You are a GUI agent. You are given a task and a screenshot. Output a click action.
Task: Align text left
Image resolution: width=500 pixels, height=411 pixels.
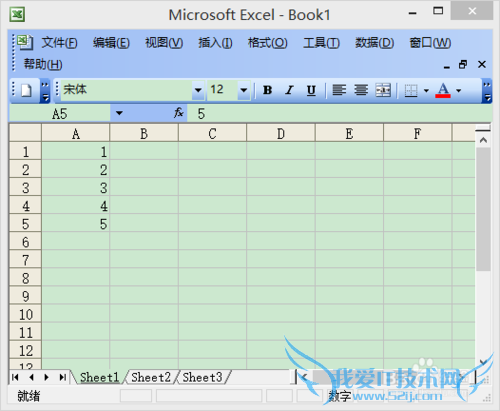[x=339, y=90]
